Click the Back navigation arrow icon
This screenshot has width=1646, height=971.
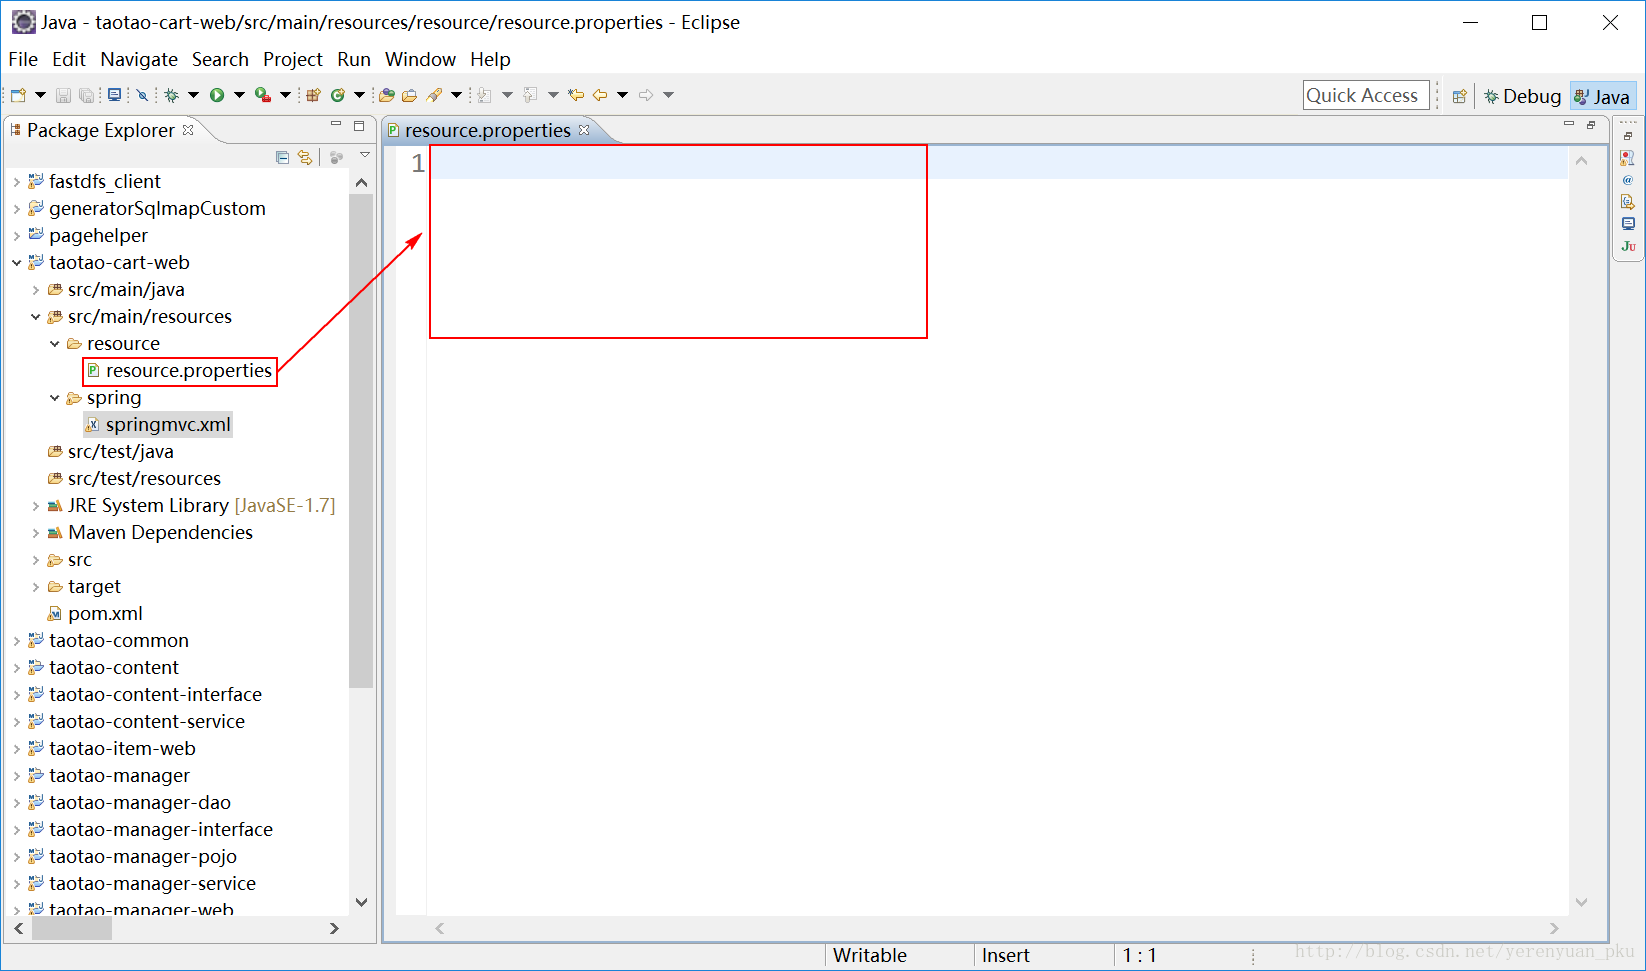click(600, 95)
